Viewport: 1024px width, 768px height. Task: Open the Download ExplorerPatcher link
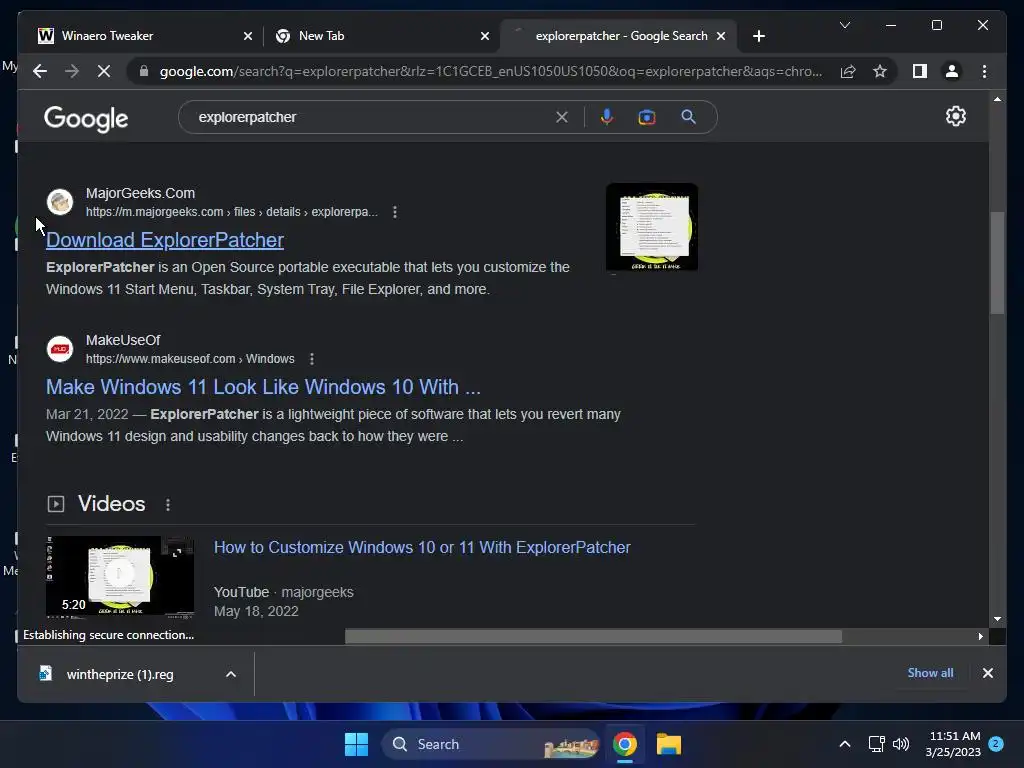165,240
